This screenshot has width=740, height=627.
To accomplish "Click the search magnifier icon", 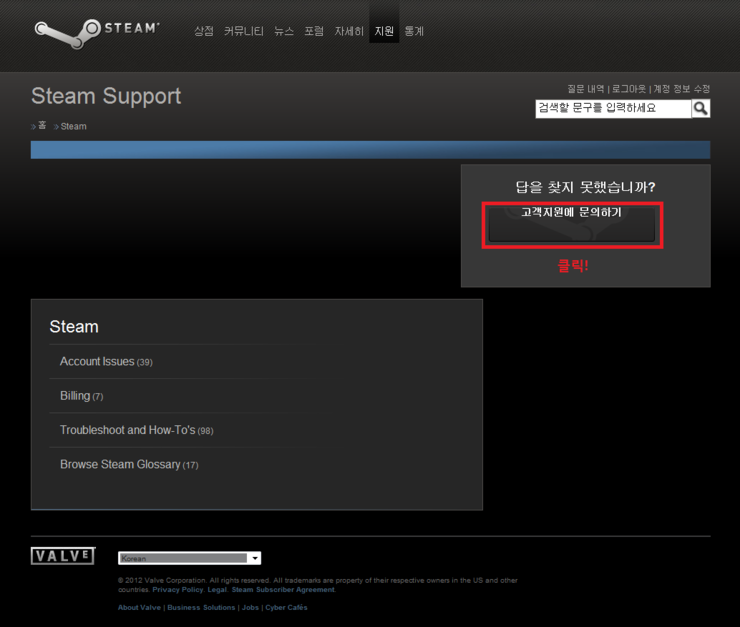I will coord(701,109).
